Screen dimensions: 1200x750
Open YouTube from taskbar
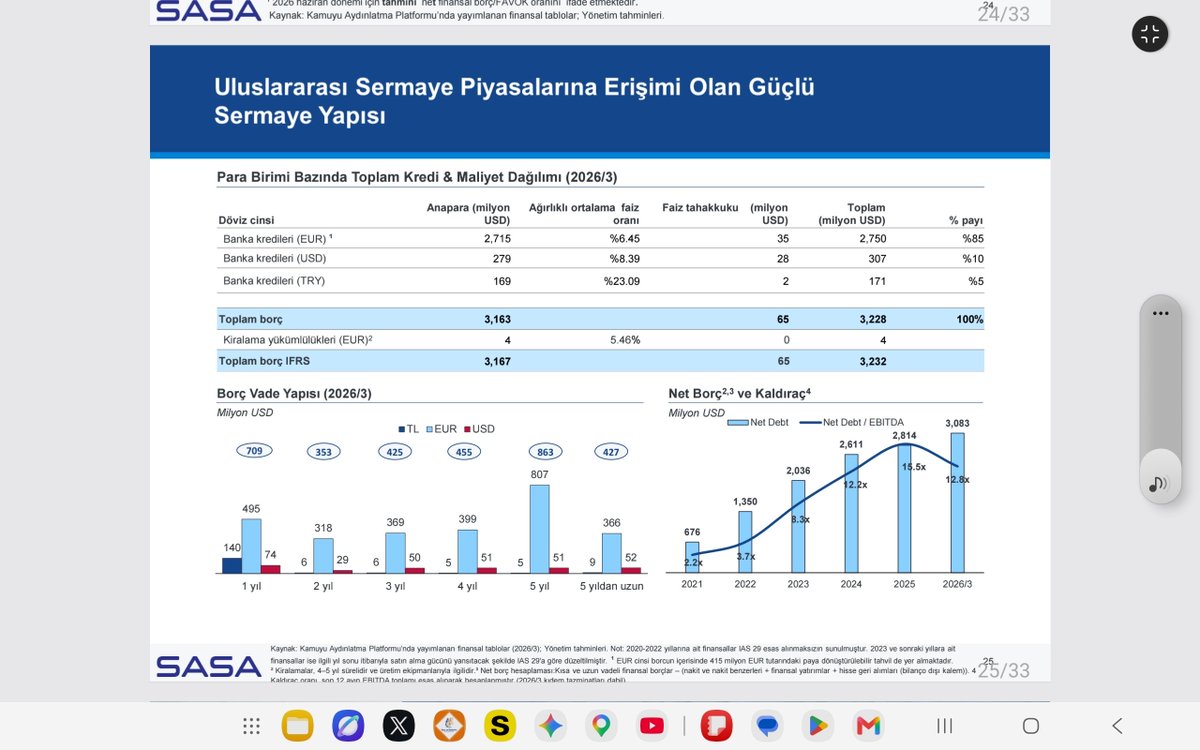click(x=652, y=726)
